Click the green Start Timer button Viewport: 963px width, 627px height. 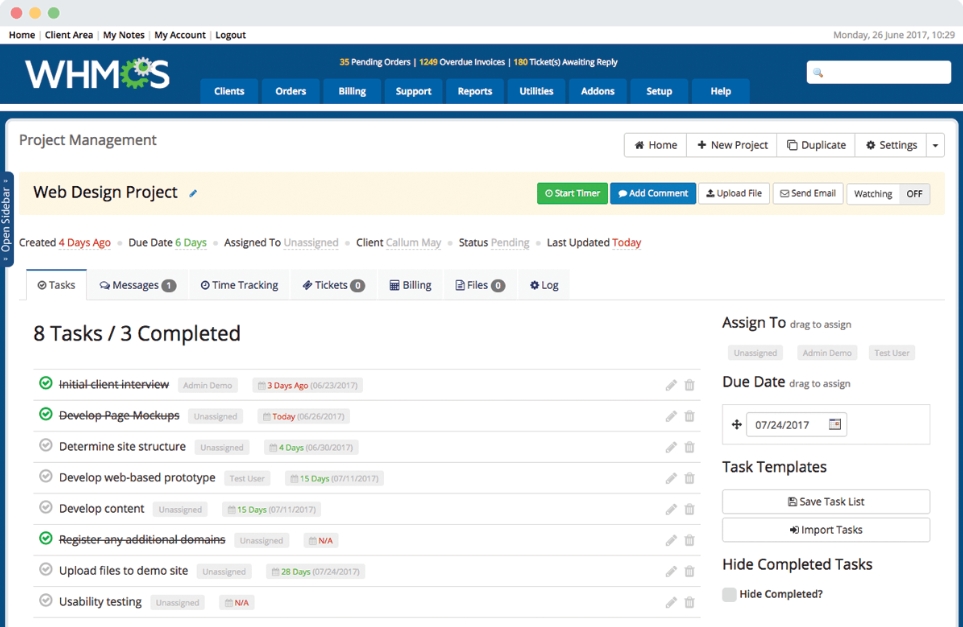[572, 194]
